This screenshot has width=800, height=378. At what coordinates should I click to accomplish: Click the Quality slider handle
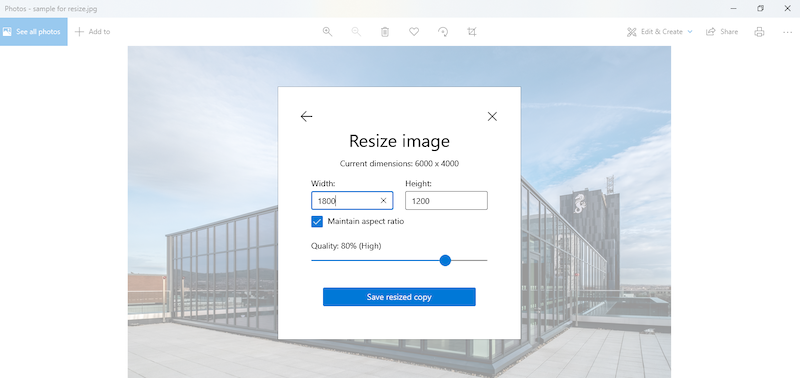click(x=445, y=260)
